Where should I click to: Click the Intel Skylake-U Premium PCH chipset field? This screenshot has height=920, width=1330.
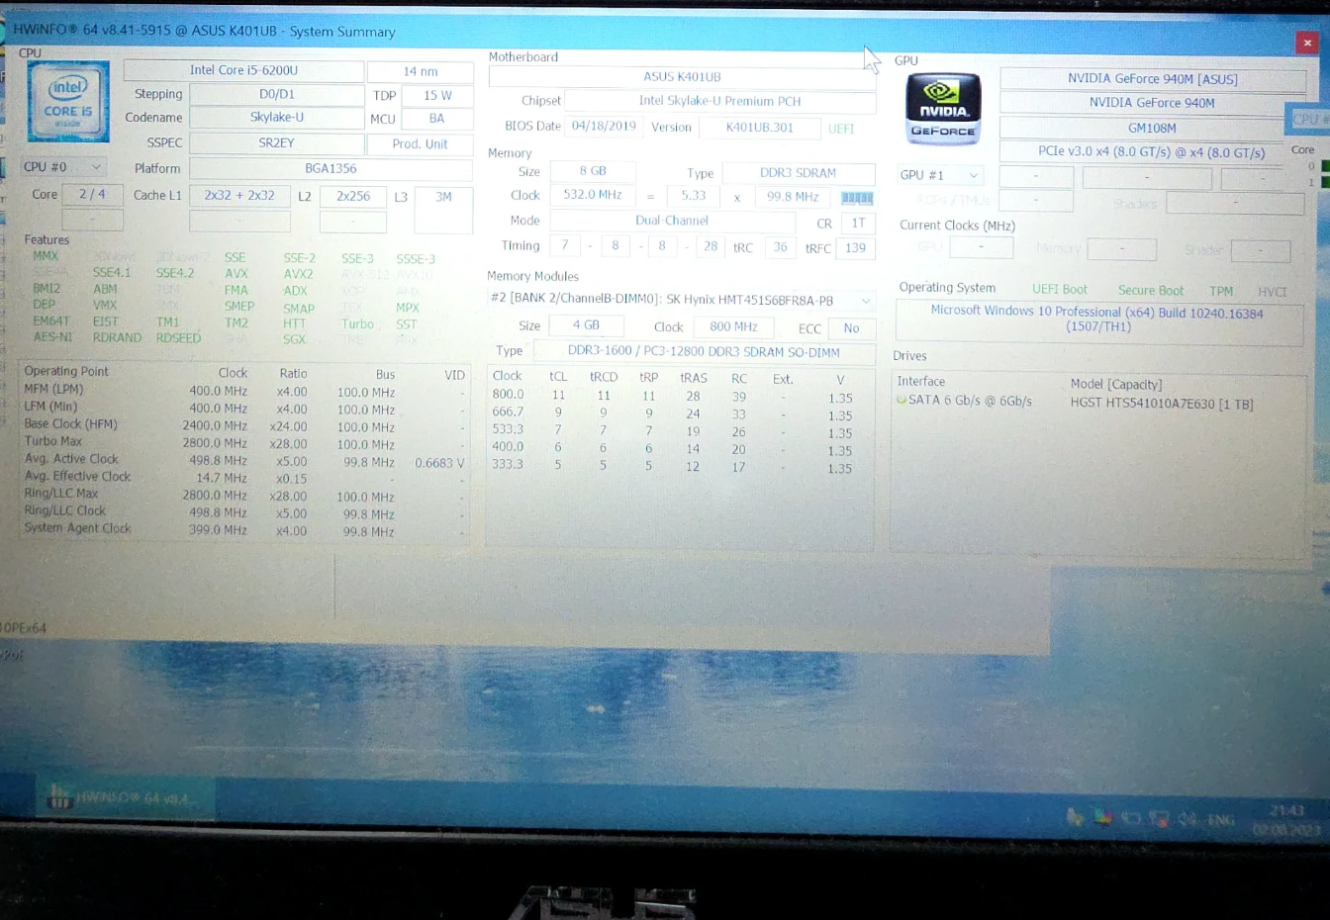tap(720, 101)
